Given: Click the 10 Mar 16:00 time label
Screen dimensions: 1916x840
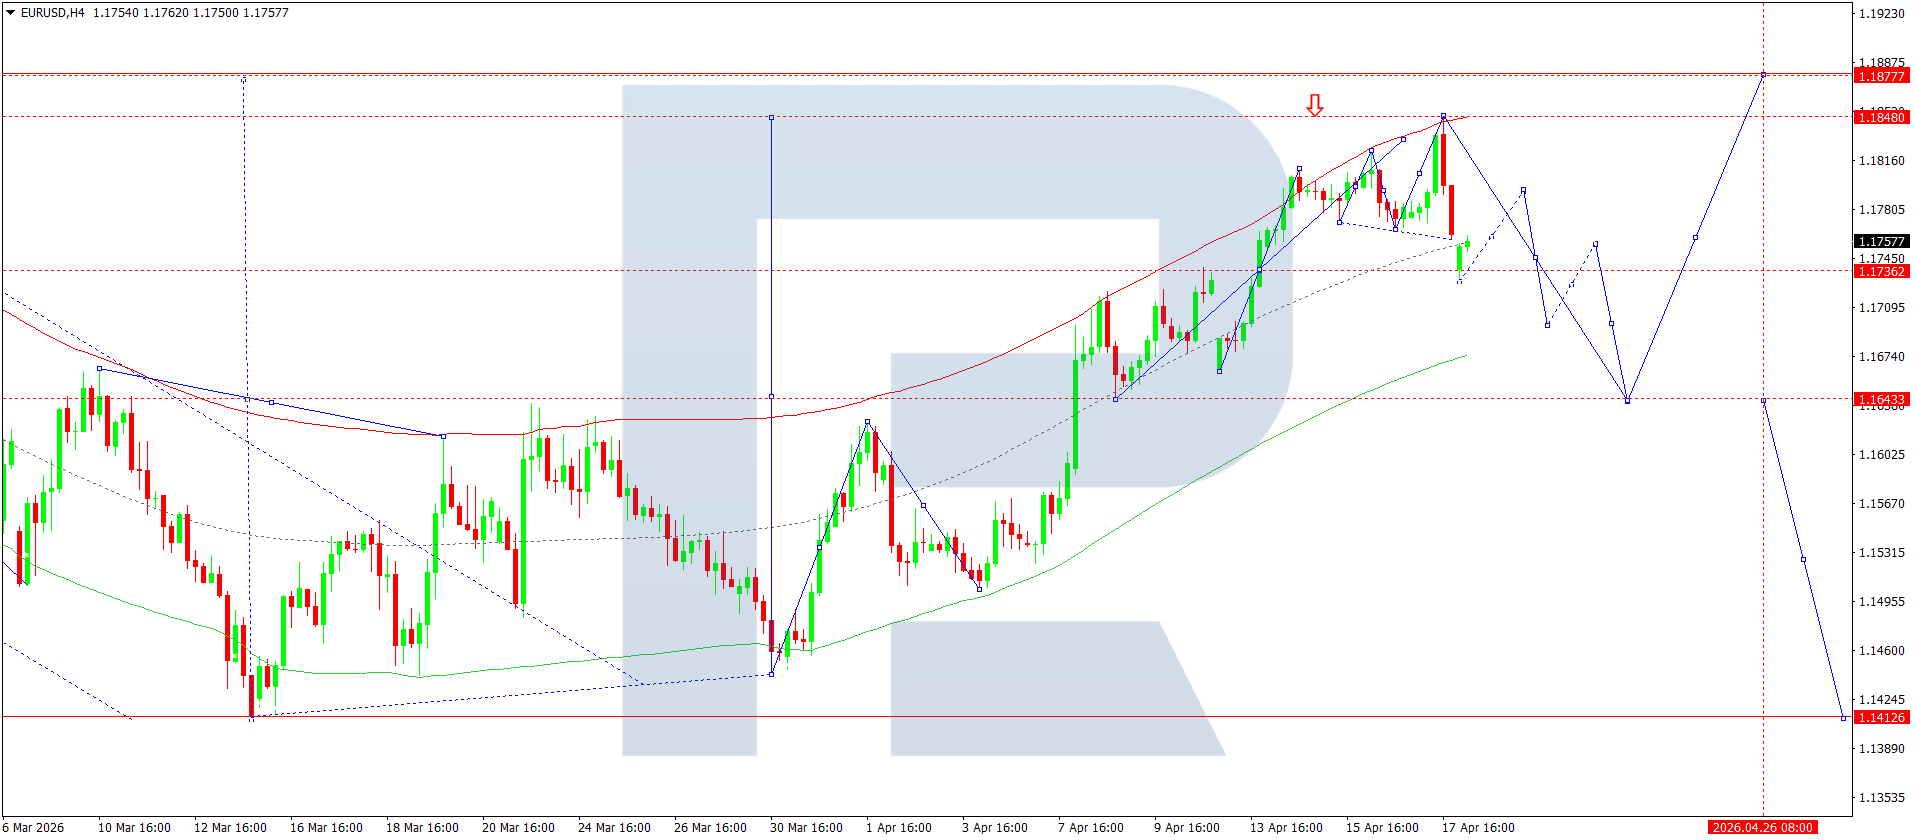Looking at the screenshot, I should [x=134, y=827].
